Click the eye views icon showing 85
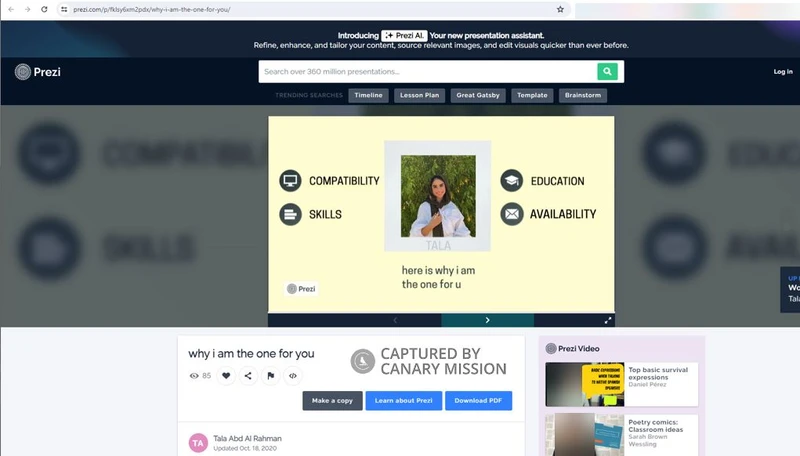Image resolution: width=800 pixels, height=456 pixels. coord(194,376)
